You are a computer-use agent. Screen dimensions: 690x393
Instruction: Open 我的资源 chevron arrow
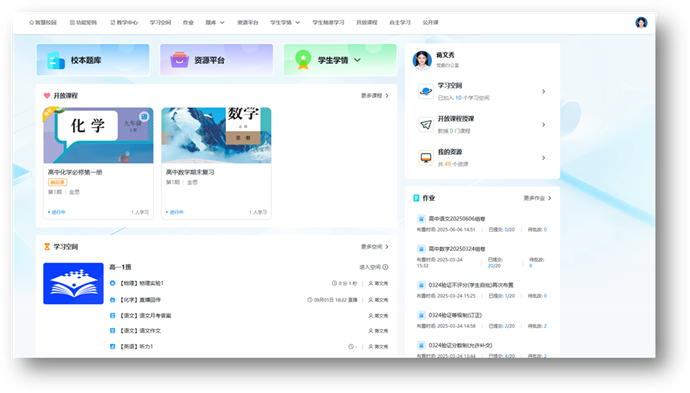coord(543,158)
